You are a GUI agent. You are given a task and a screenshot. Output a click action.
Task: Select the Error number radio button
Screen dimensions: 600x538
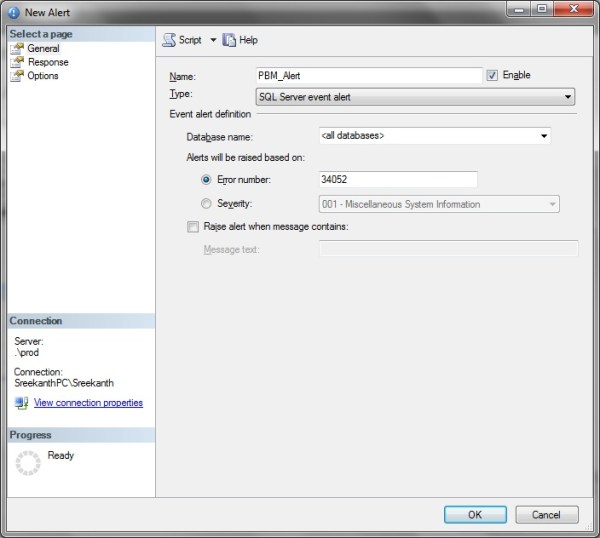206,180
